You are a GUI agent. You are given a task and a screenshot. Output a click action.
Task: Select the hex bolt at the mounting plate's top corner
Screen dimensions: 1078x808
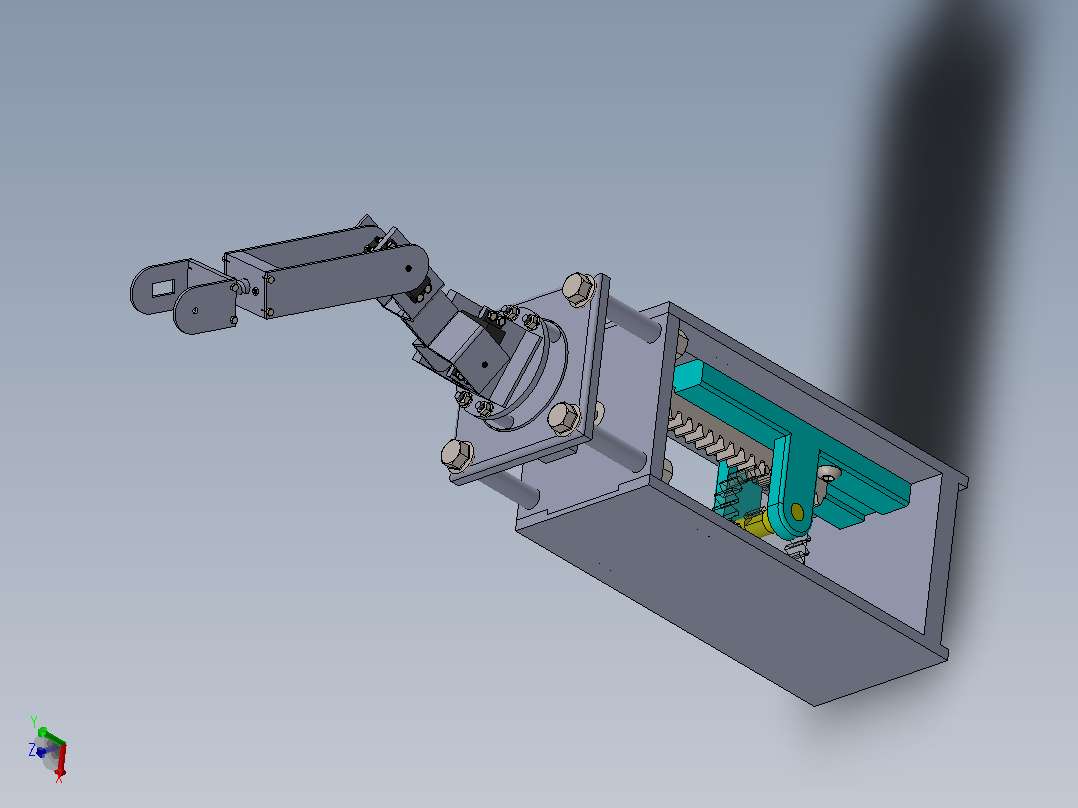coord(579,290)
